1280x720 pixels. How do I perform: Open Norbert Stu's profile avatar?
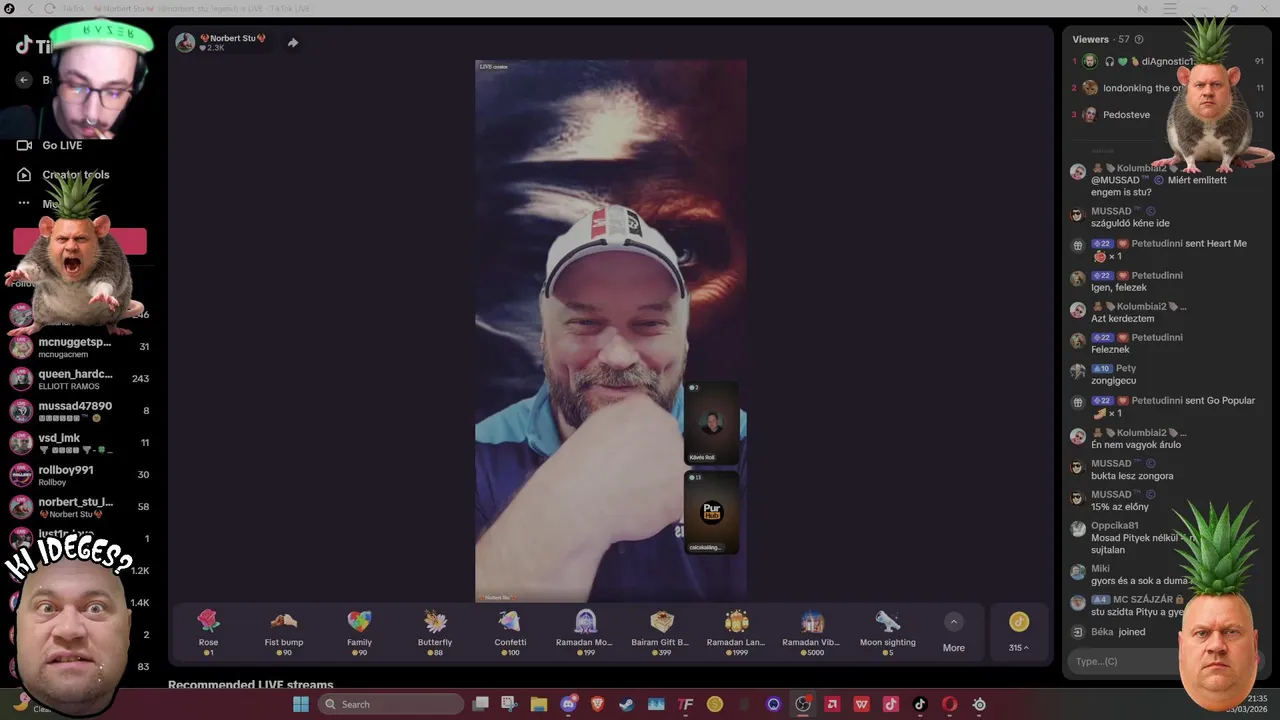click(x=185, y=42)
